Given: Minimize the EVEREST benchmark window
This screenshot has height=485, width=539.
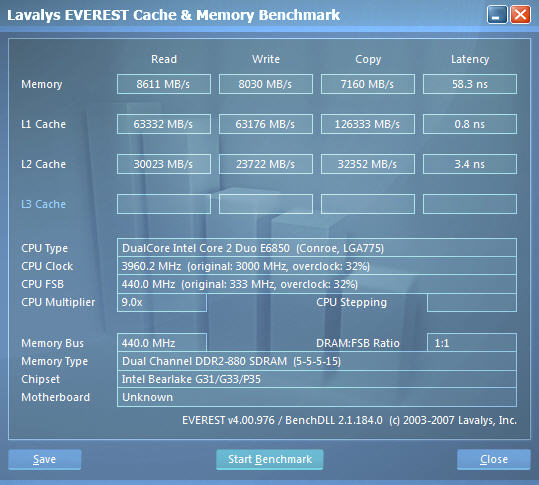Looking at the screenshot, I should coord(497,15).
